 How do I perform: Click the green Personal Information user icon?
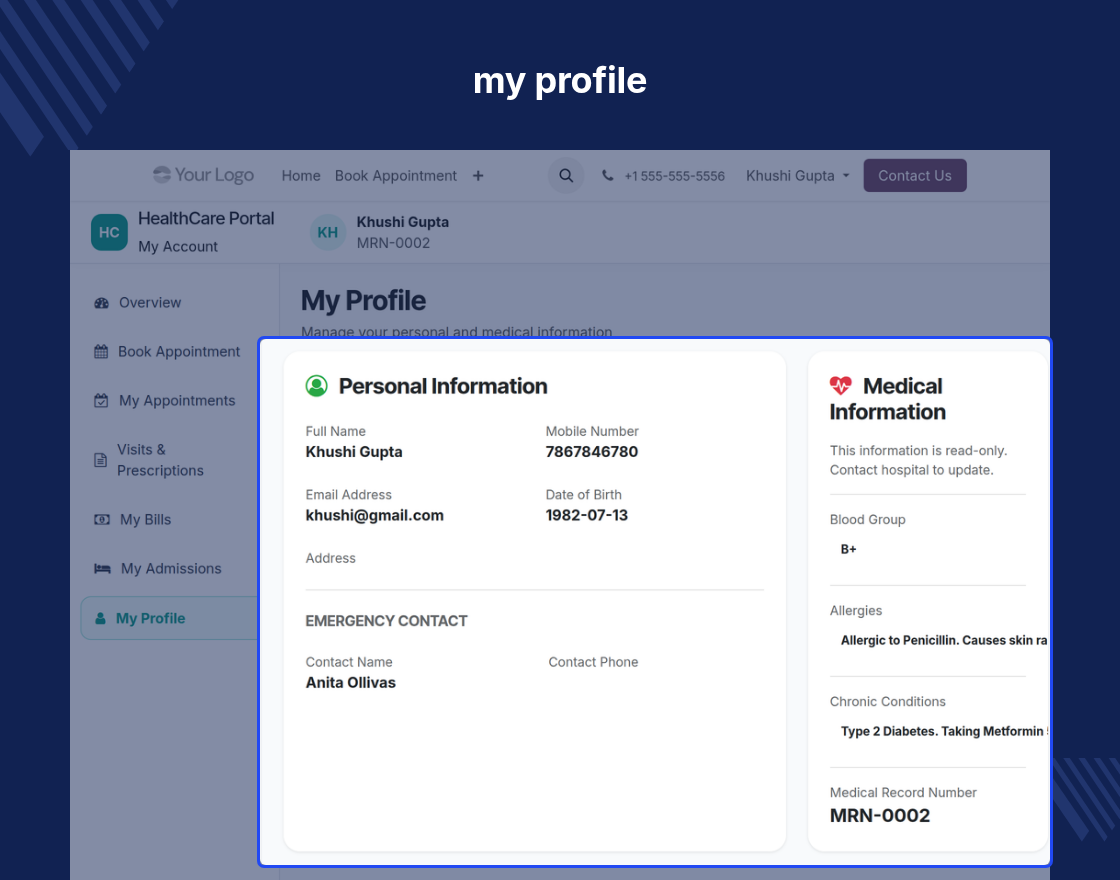click(x=316, y=386)
